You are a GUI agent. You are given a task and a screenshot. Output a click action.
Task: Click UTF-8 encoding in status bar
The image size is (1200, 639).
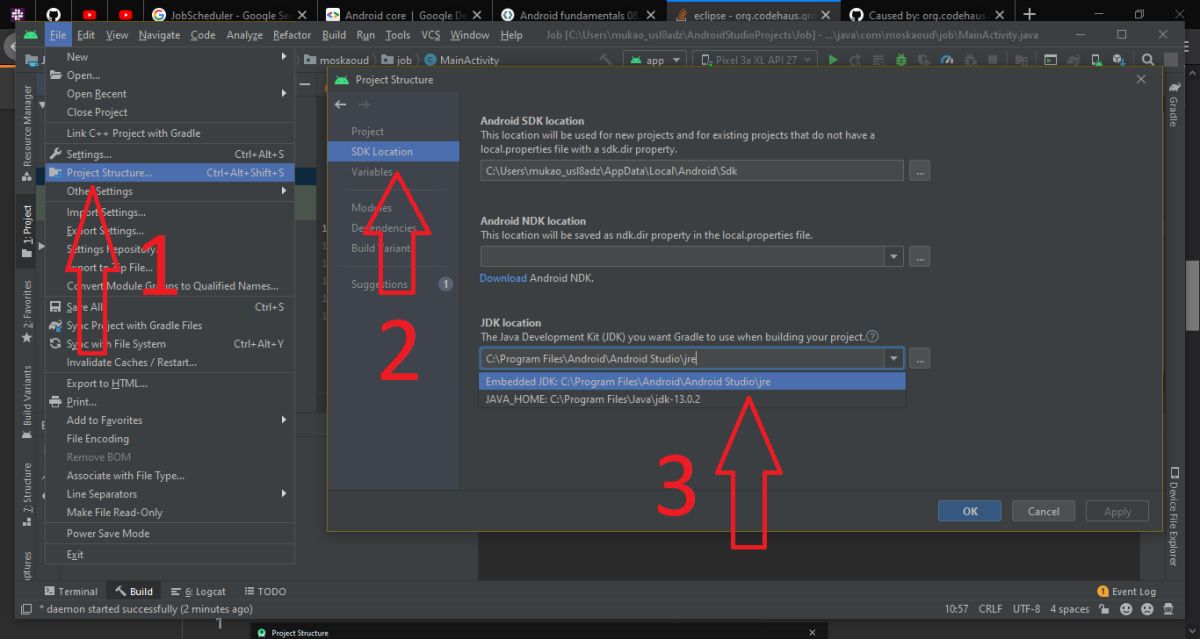click(x=1026, y=609)
